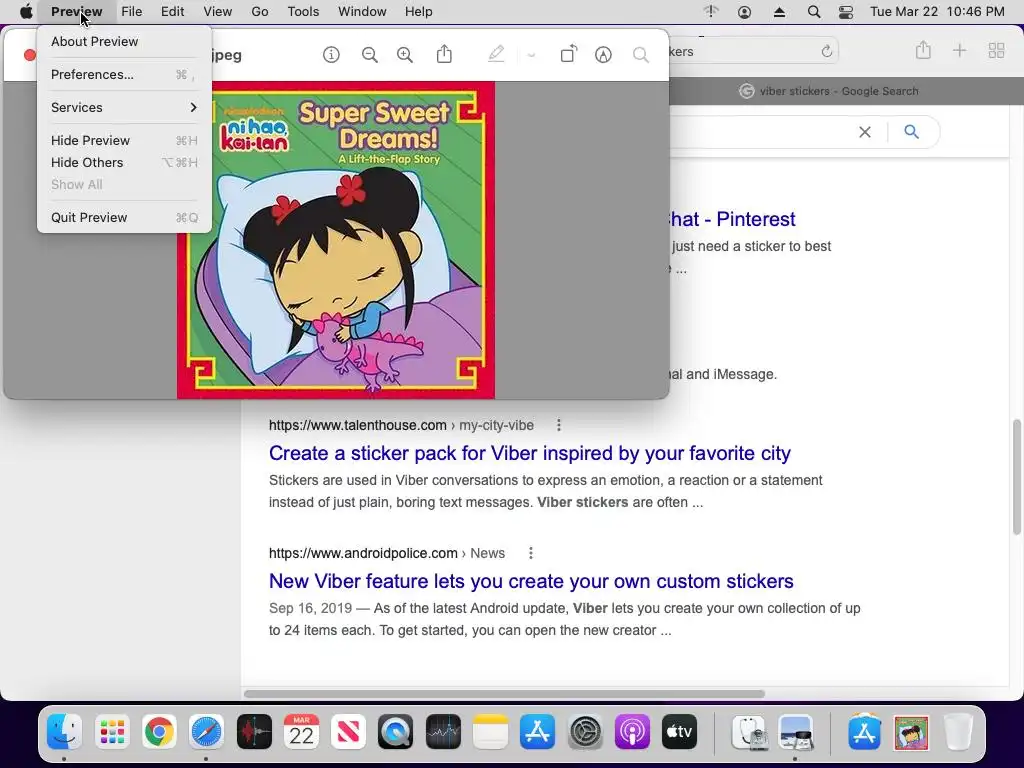Open Voice Memos from the Dock
This screenshot has height=768, width=1024.
[x=254, y=731]
